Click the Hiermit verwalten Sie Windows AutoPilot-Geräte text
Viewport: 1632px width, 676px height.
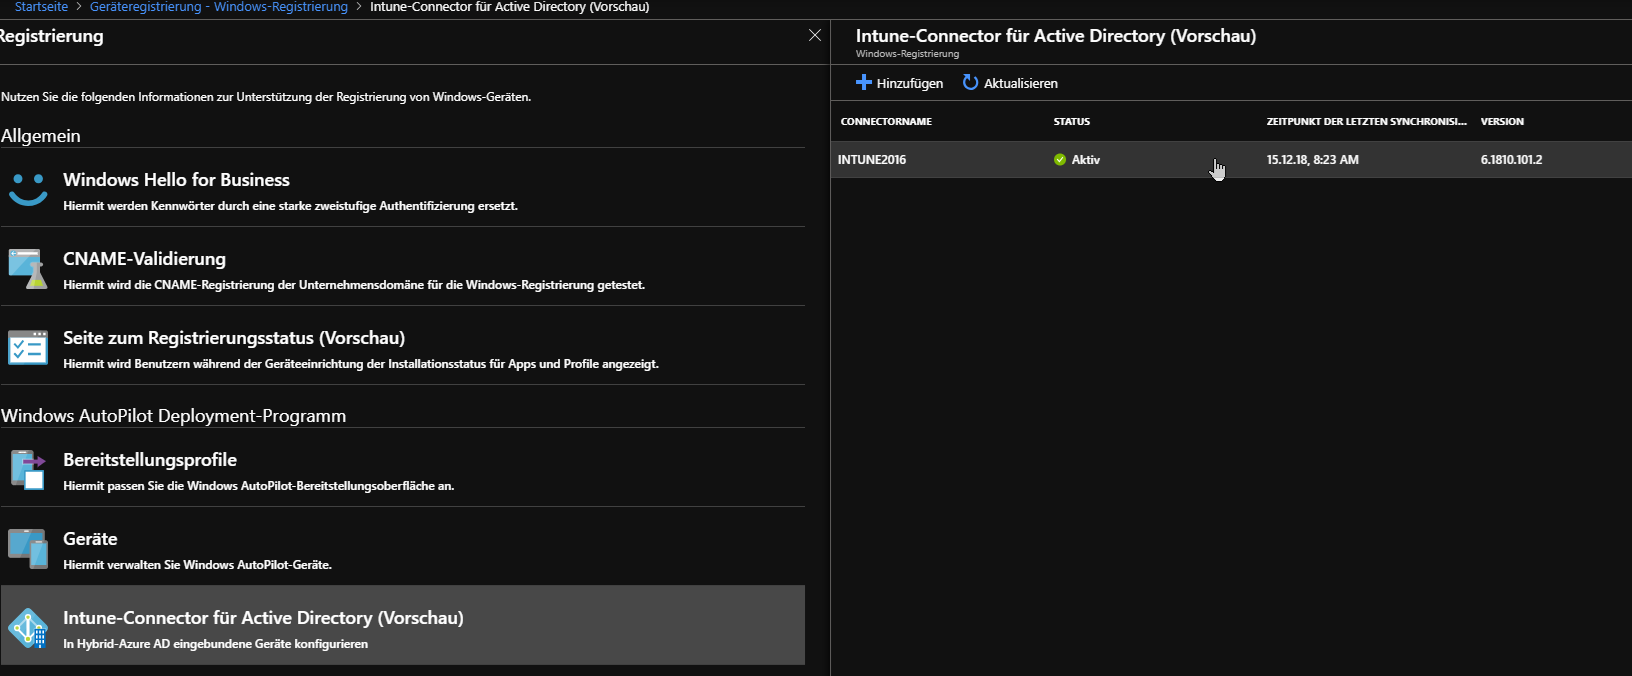198,565
